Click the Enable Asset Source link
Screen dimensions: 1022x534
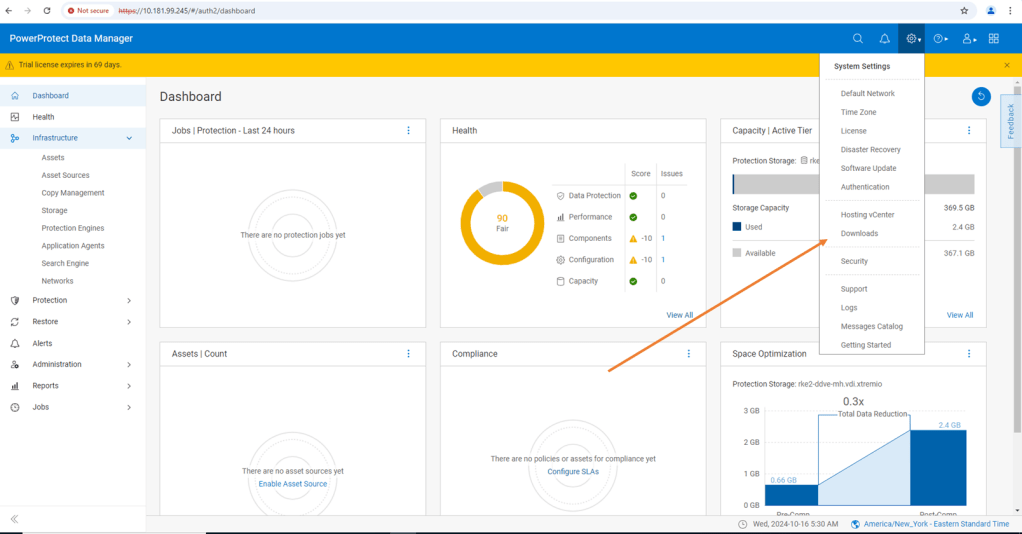point(292,484)
